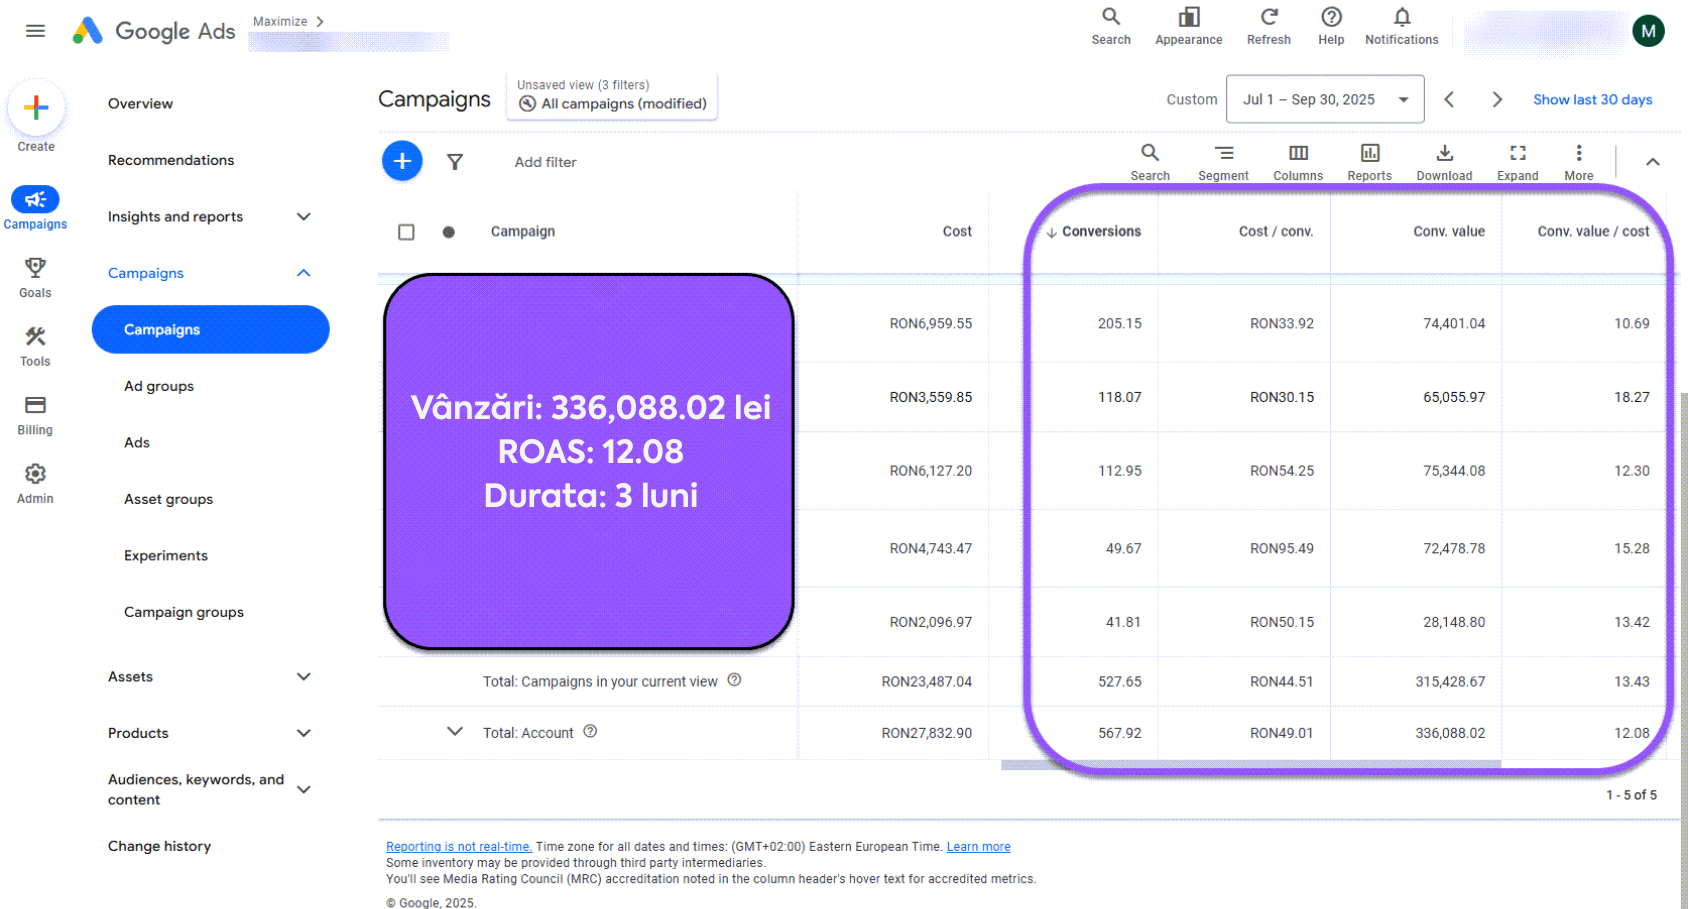Image resolution: width=1688 pixels, height=909 pixels.
Task: Click the Refresh icon in the top bar
Action: 1268,25
